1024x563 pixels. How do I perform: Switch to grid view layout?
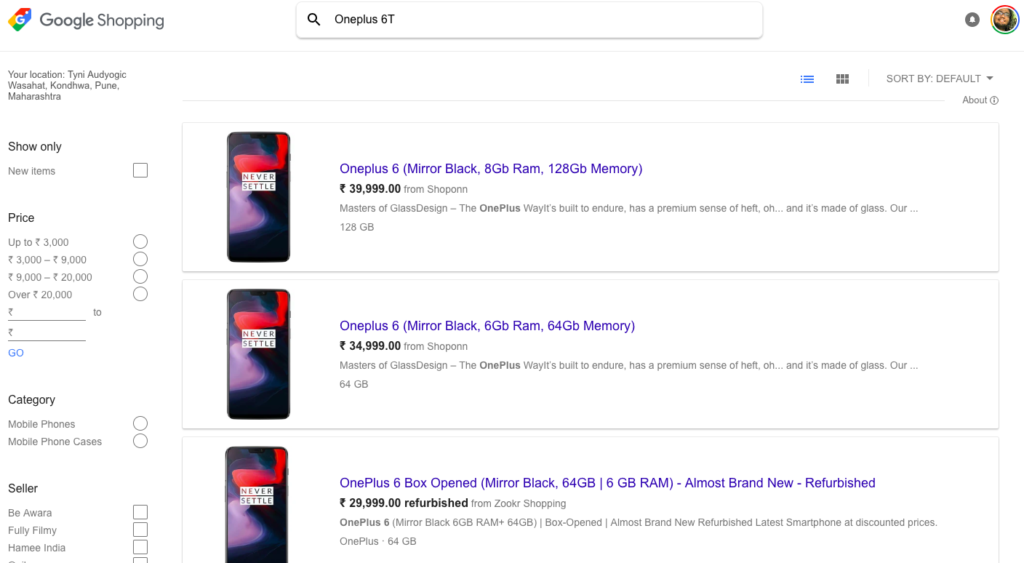pyautogui.click(x=842, y=79)
